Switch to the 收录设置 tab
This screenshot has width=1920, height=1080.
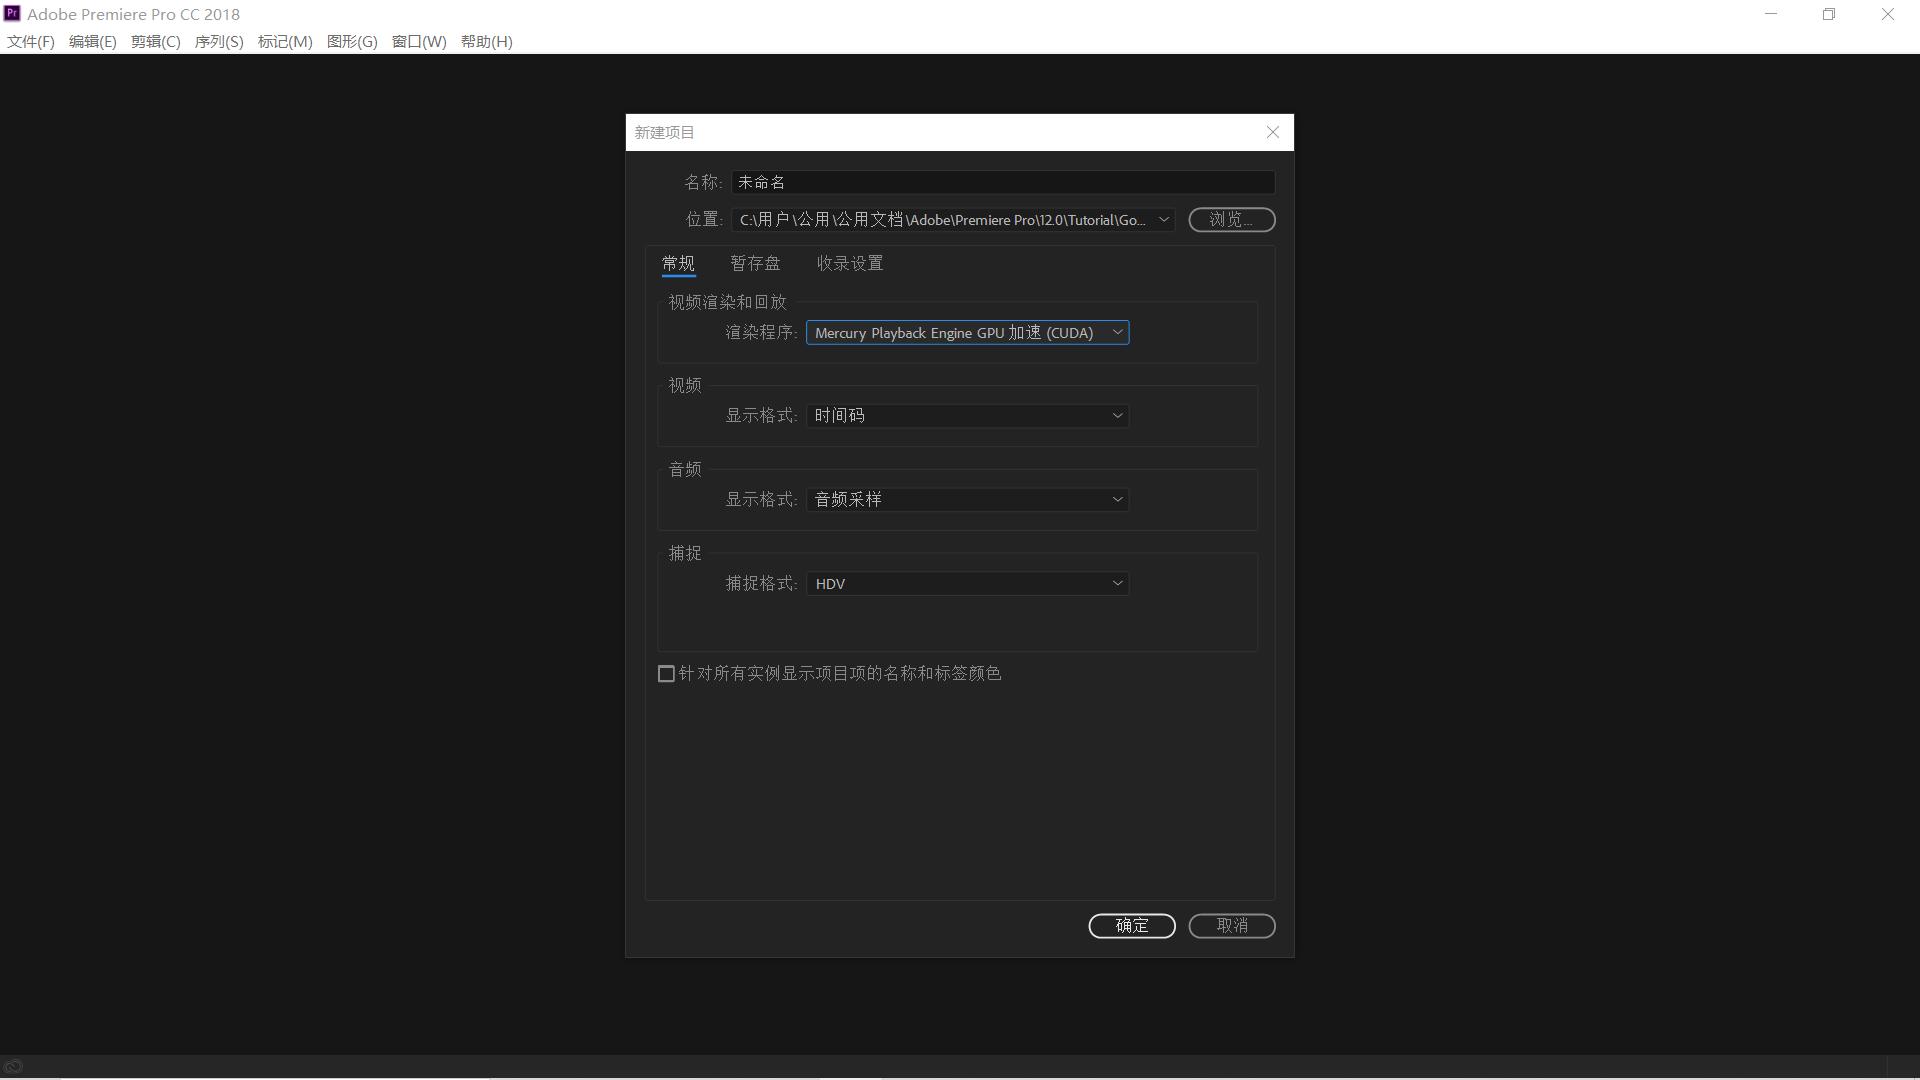[x=849, y=264]
